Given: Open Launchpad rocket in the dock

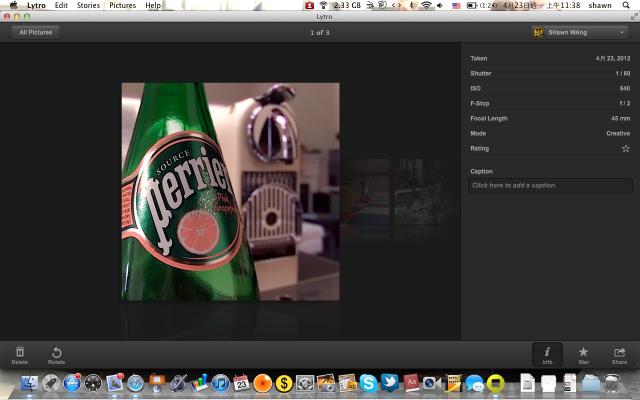Looking at the screenshot, I should pos(51,383).
